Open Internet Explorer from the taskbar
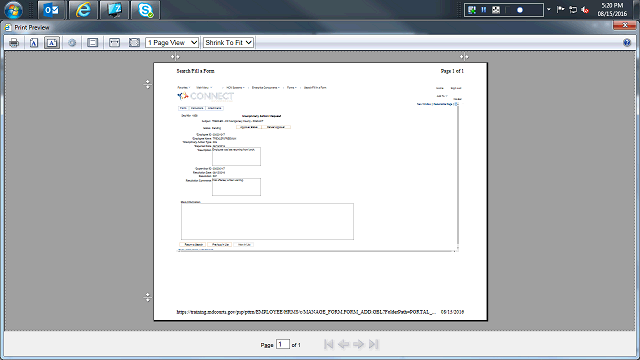This screenshot has width=640, height=360. pyautogui.click(x=83, y=10)
